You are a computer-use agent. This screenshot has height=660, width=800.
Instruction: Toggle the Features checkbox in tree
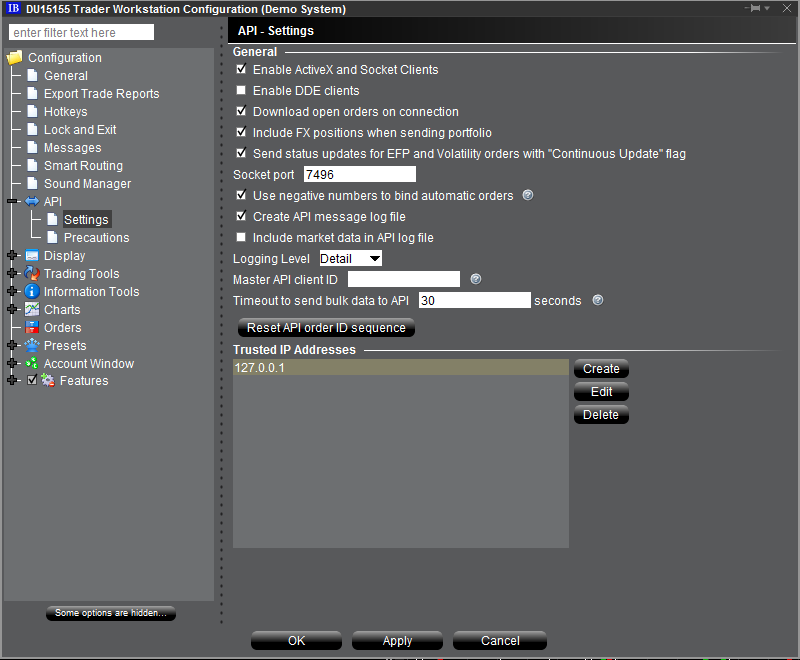32,380
